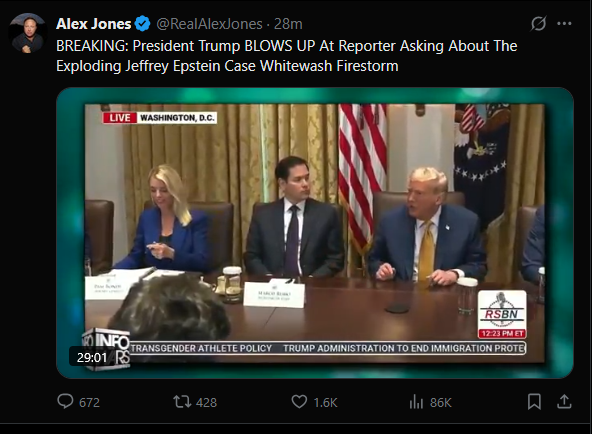This screenshot has width=592, height=434.
Task: Click the reply speech bubble icon
Action: (65, 402)
